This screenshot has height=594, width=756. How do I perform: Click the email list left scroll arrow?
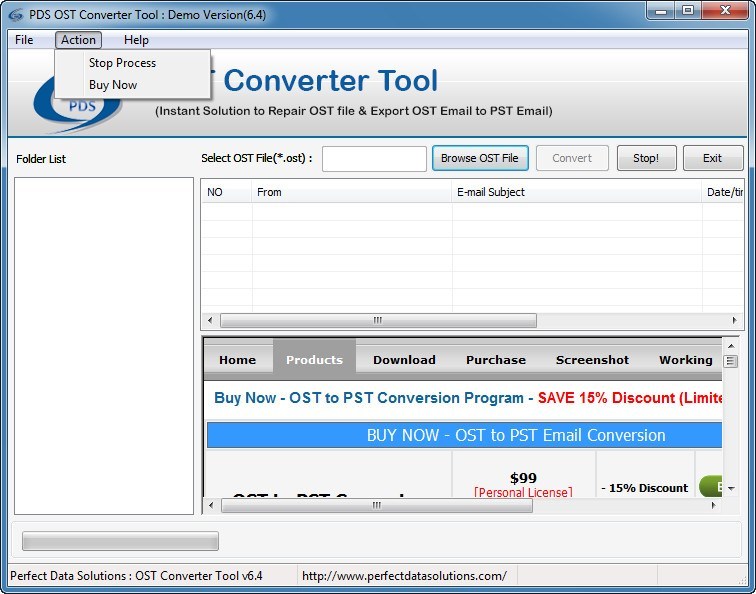(x=210, y=320)
